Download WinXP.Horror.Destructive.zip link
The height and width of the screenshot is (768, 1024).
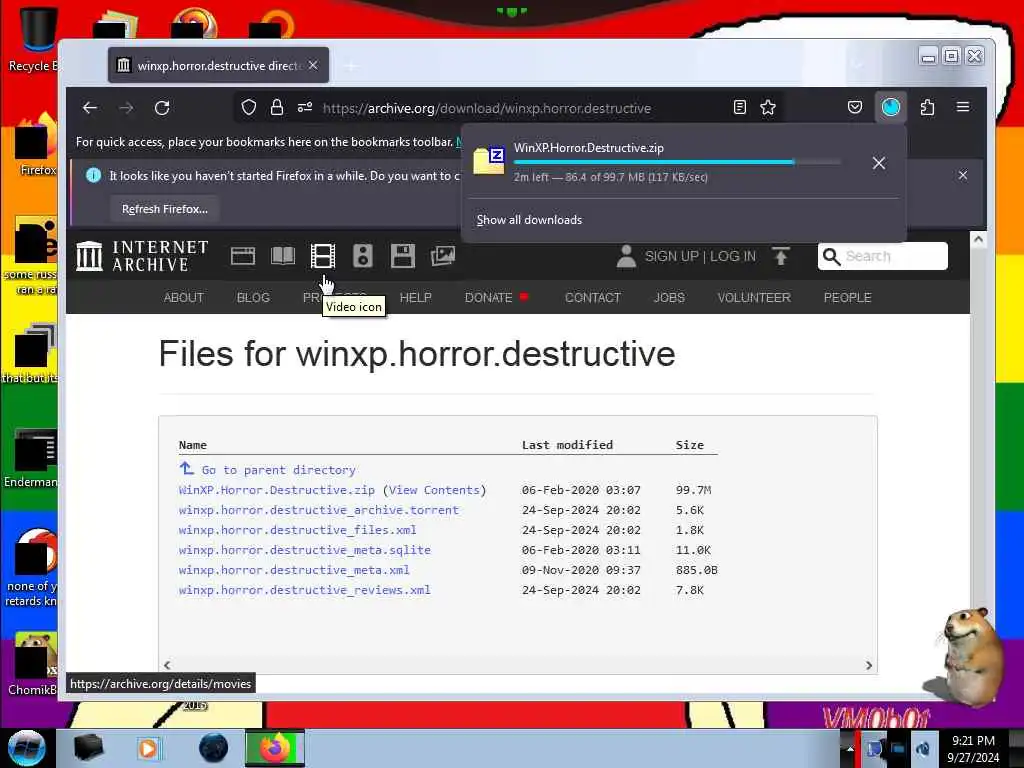coord(277,490)
